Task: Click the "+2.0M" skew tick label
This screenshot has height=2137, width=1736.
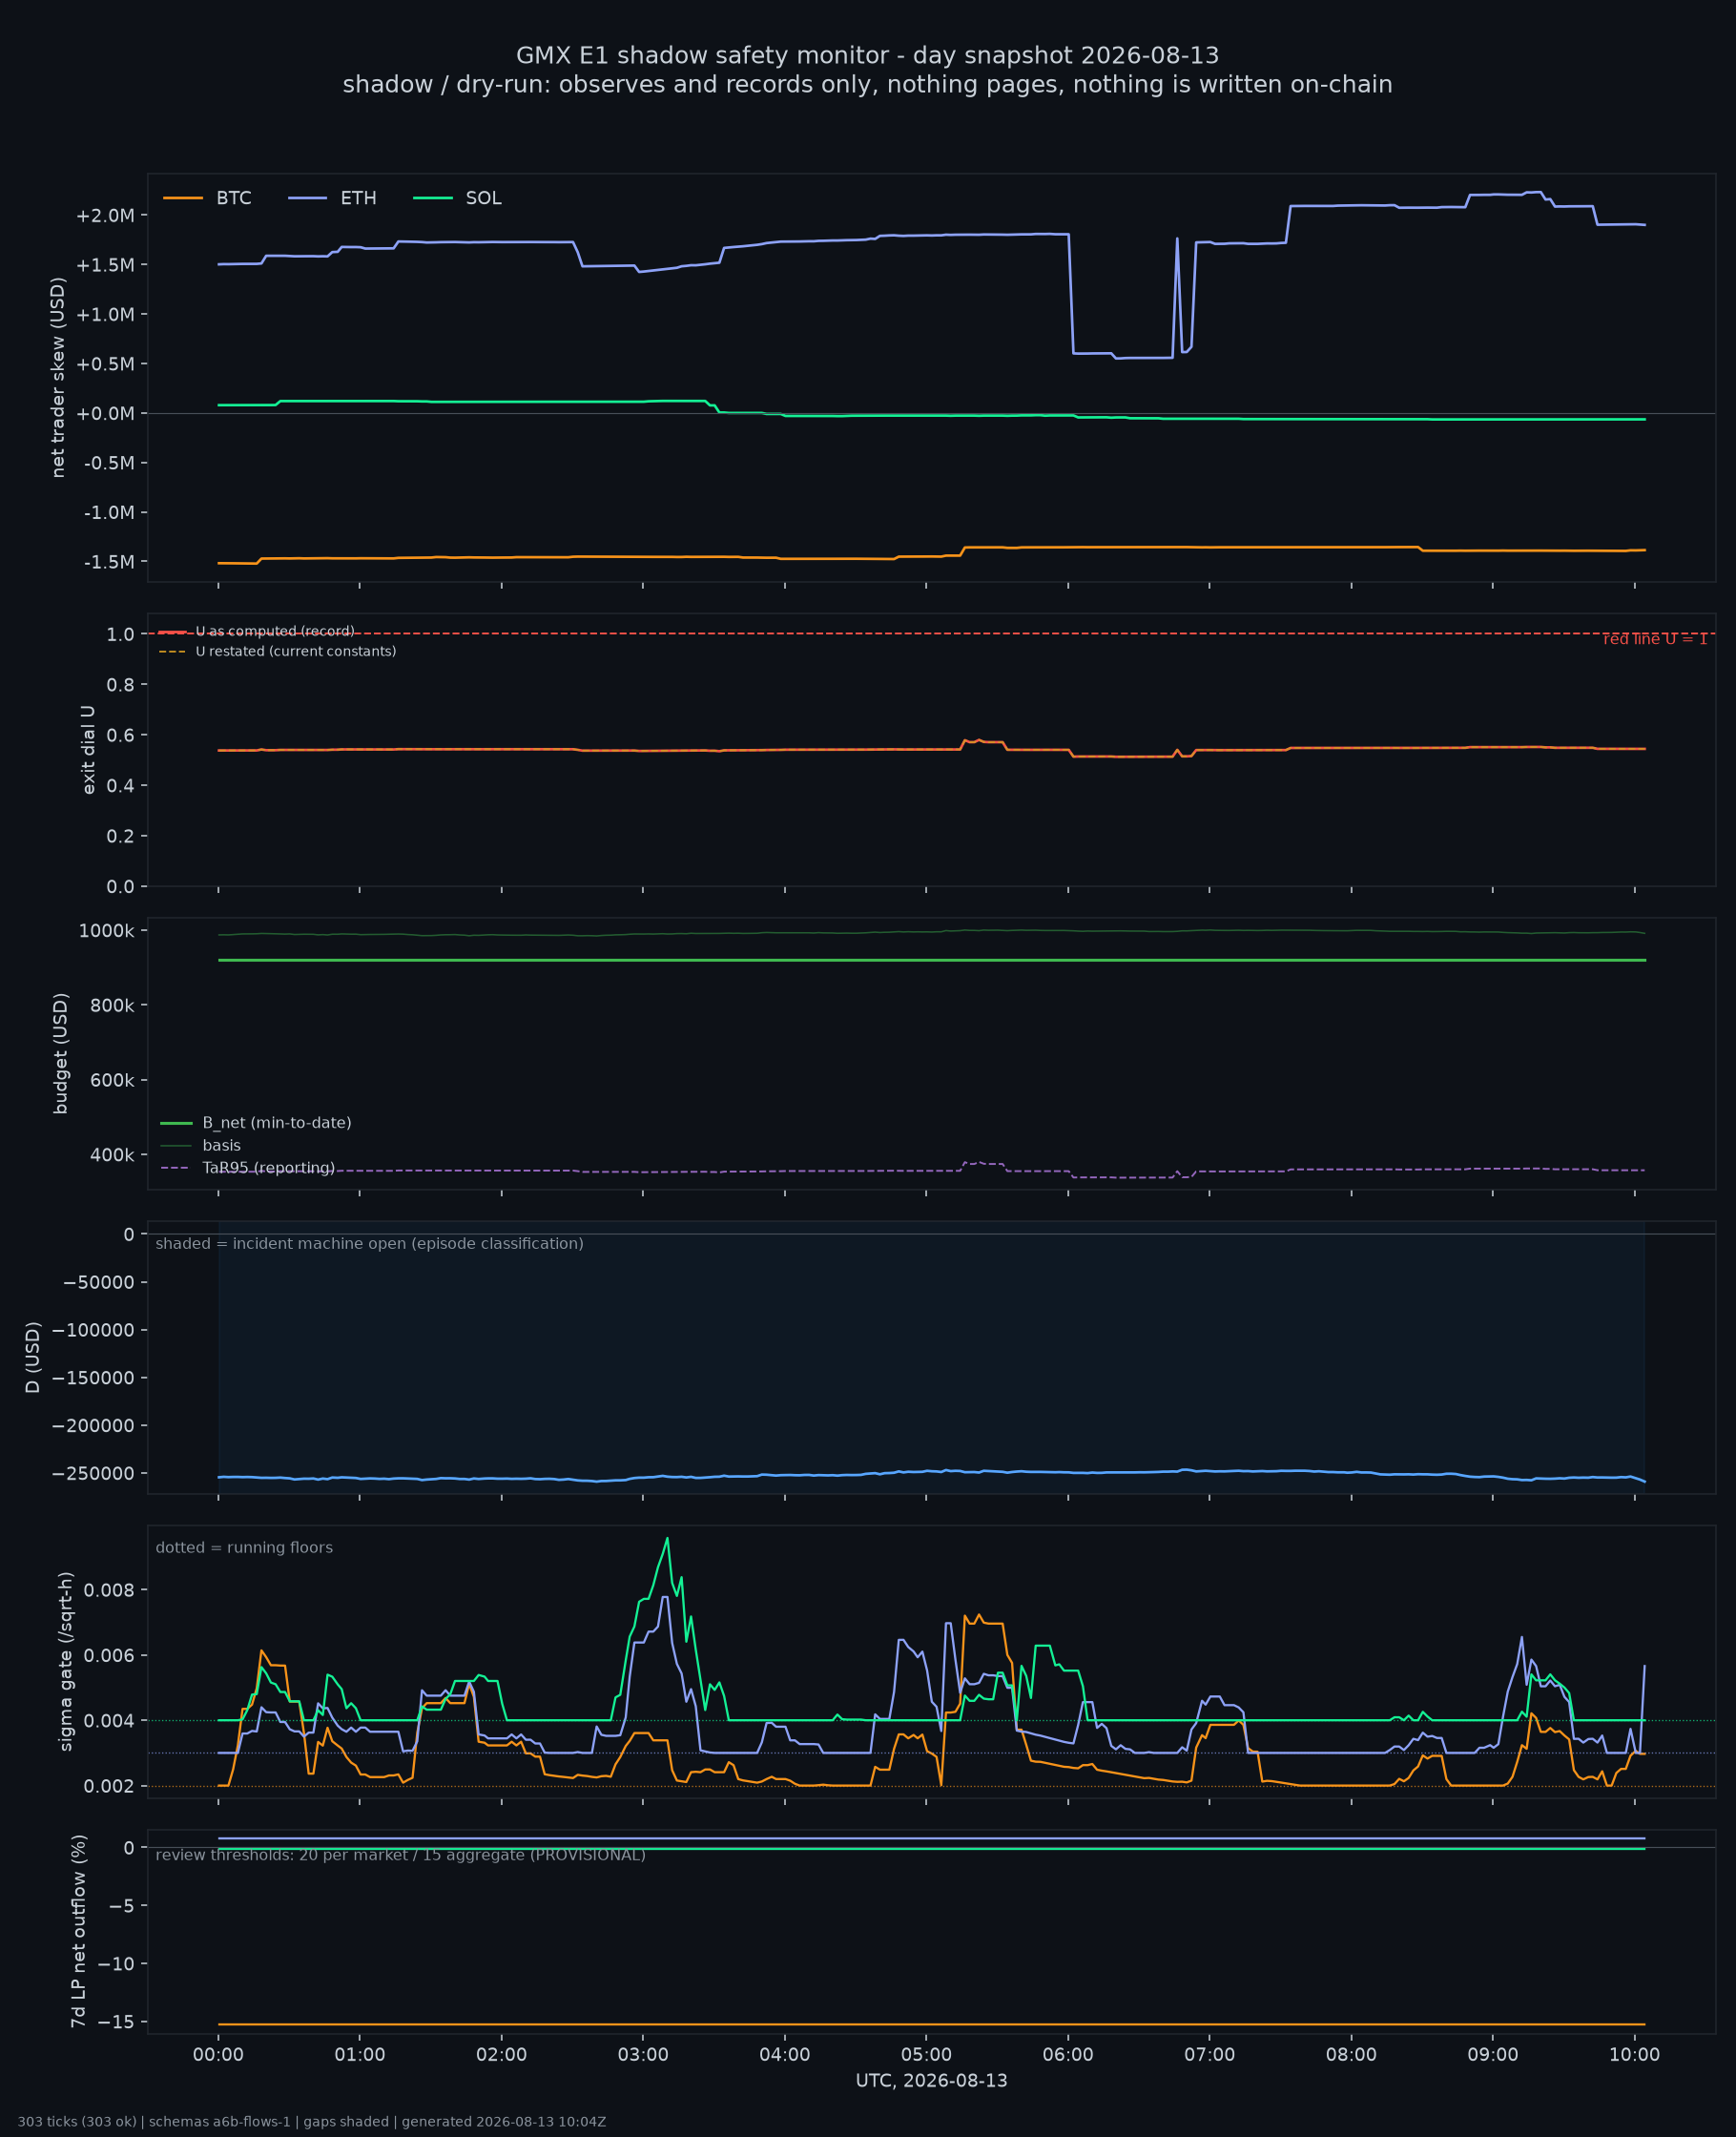Action: 105,216
